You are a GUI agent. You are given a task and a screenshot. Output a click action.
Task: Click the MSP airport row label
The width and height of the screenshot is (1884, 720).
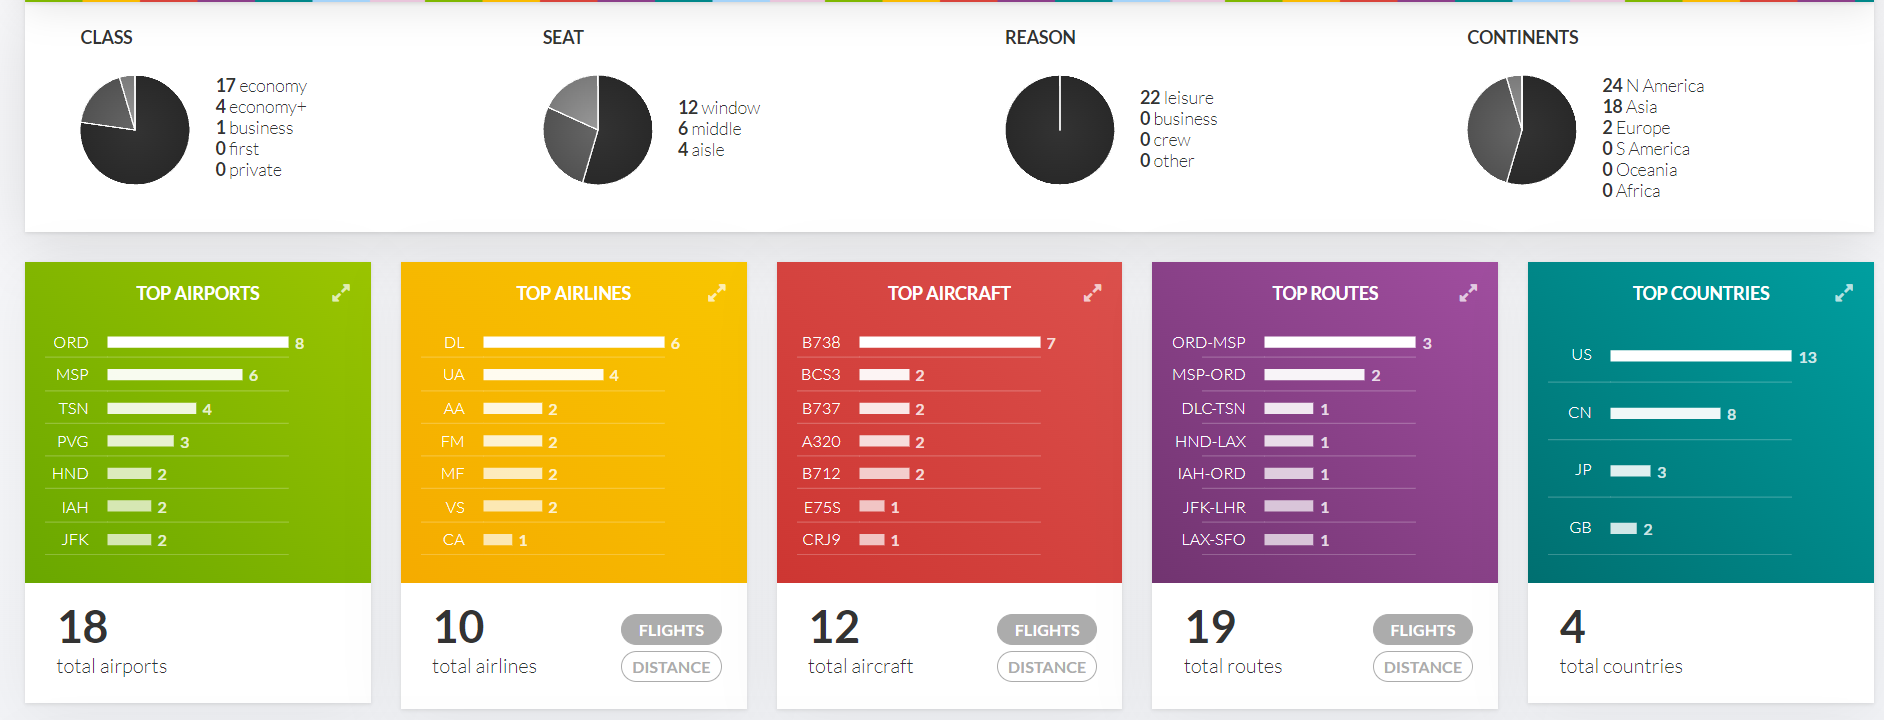point(72,375)
